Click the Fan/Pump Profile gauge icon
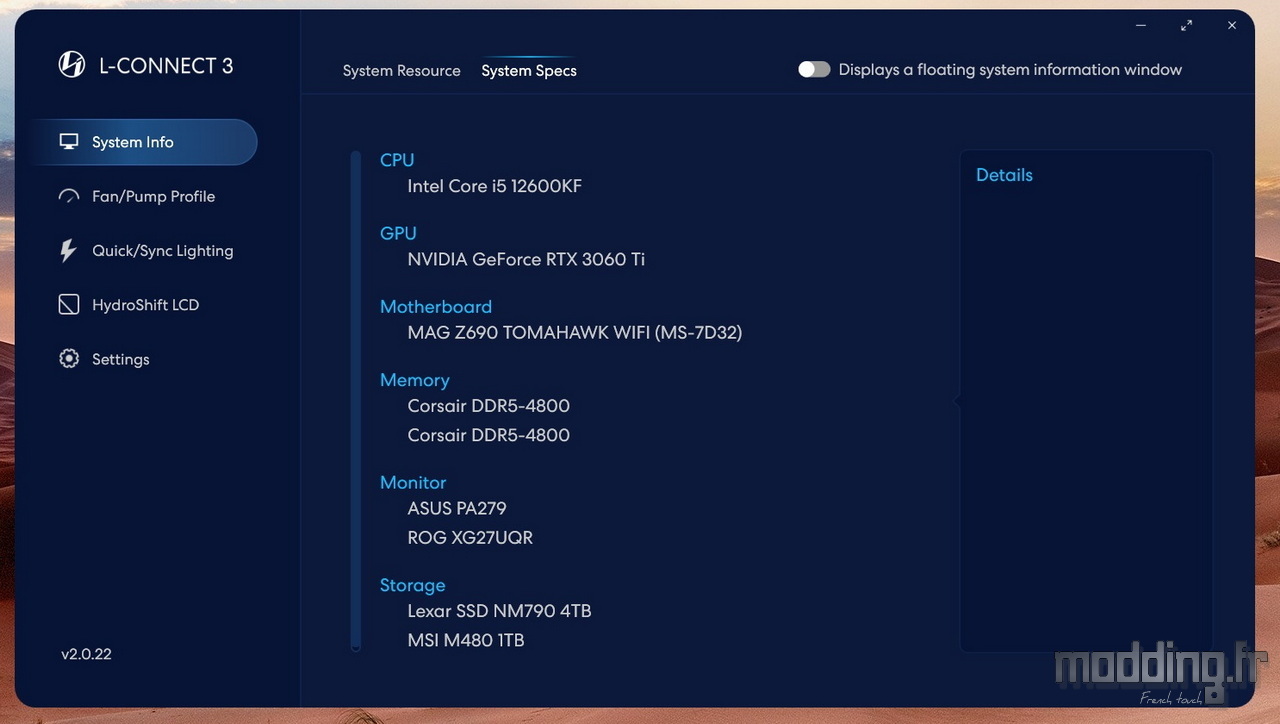Viewport: 1280px width, 724px height. click(69, 197)
